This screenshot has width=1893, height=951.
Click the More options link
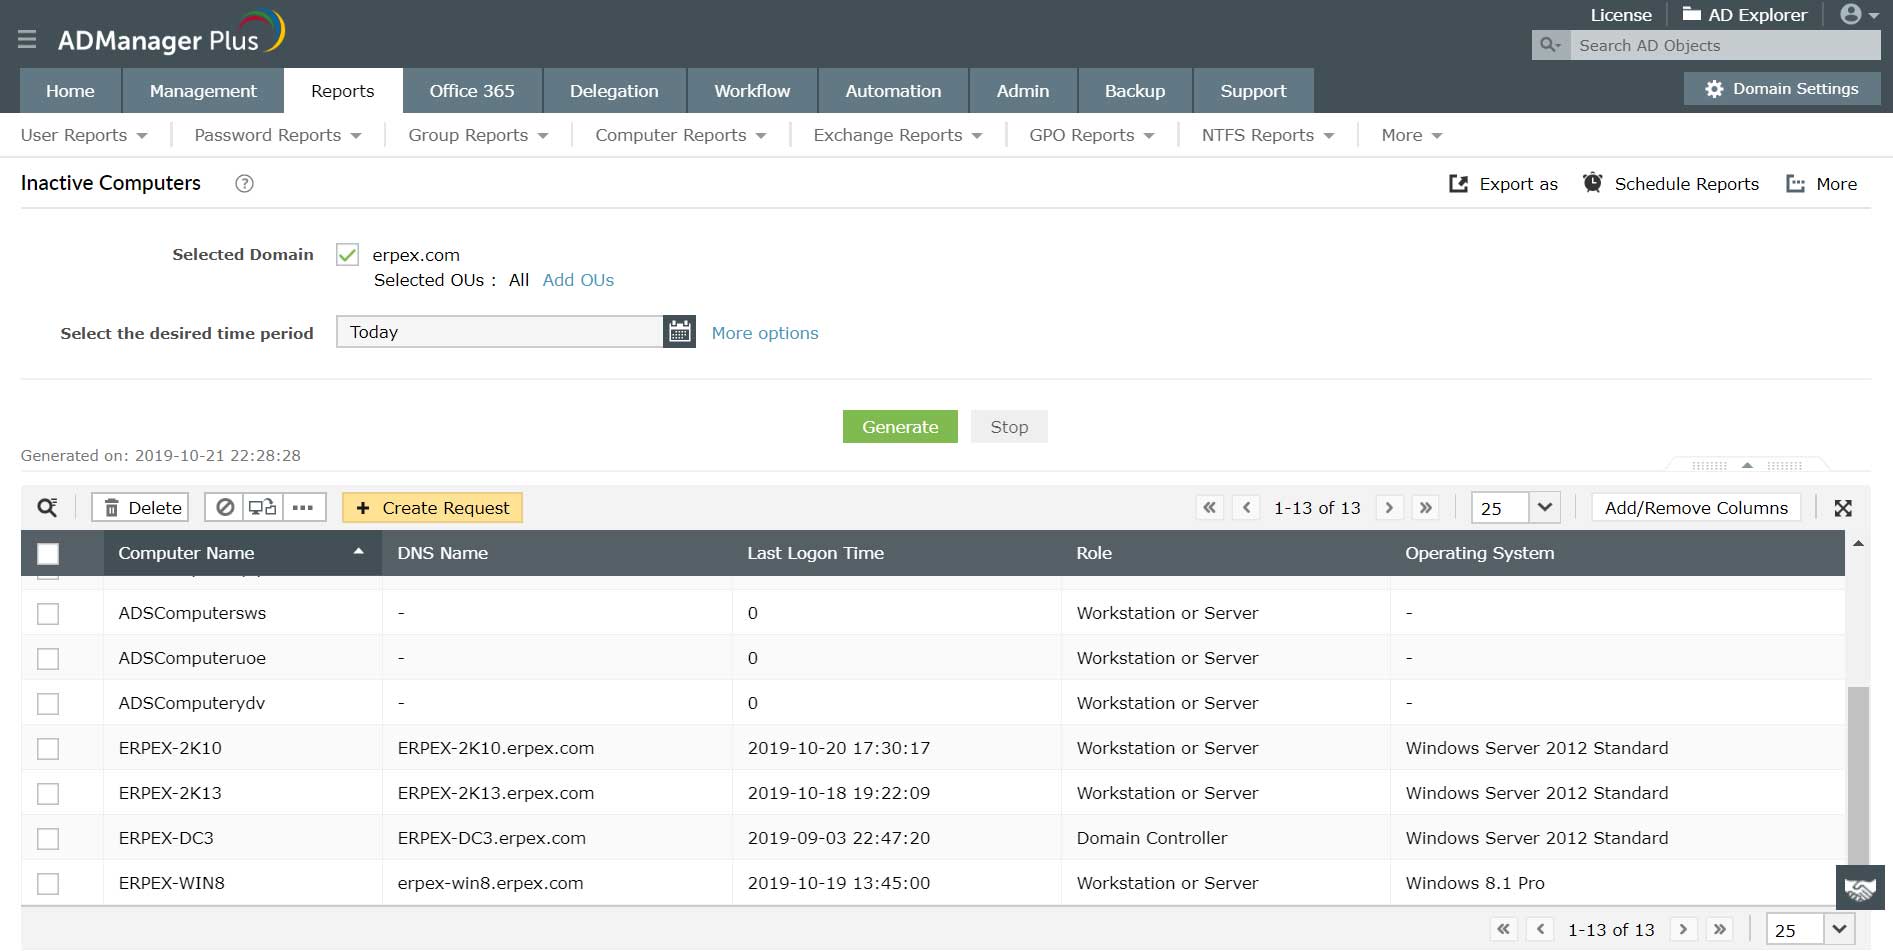765,333
